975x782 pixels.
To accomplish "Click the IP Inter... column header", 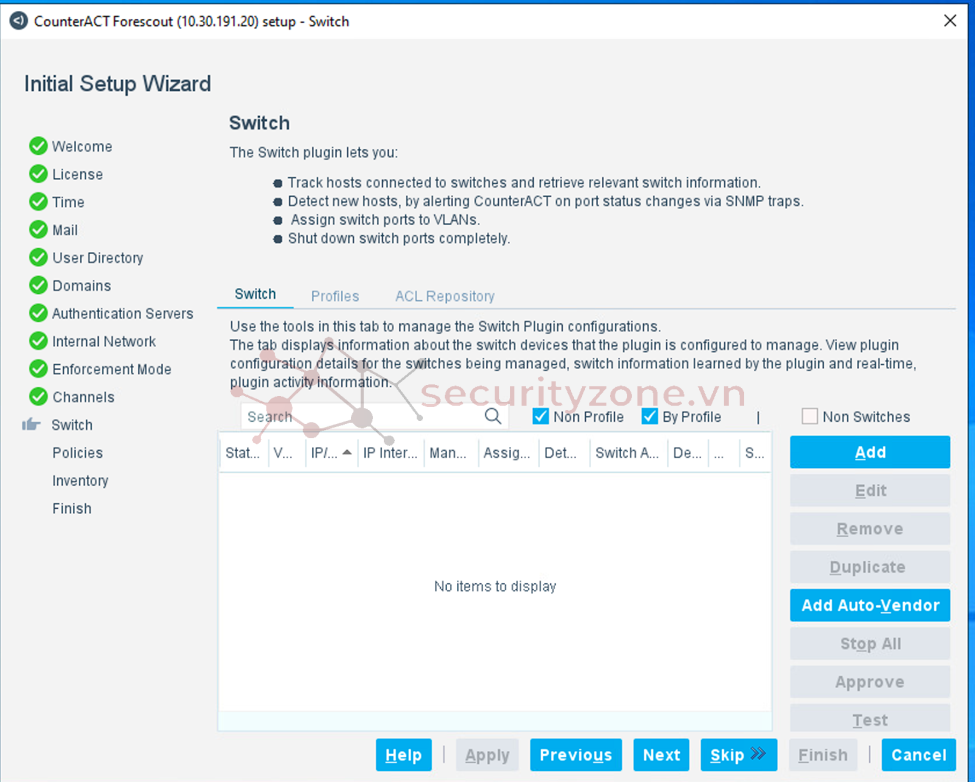I will tap(390, 453).
